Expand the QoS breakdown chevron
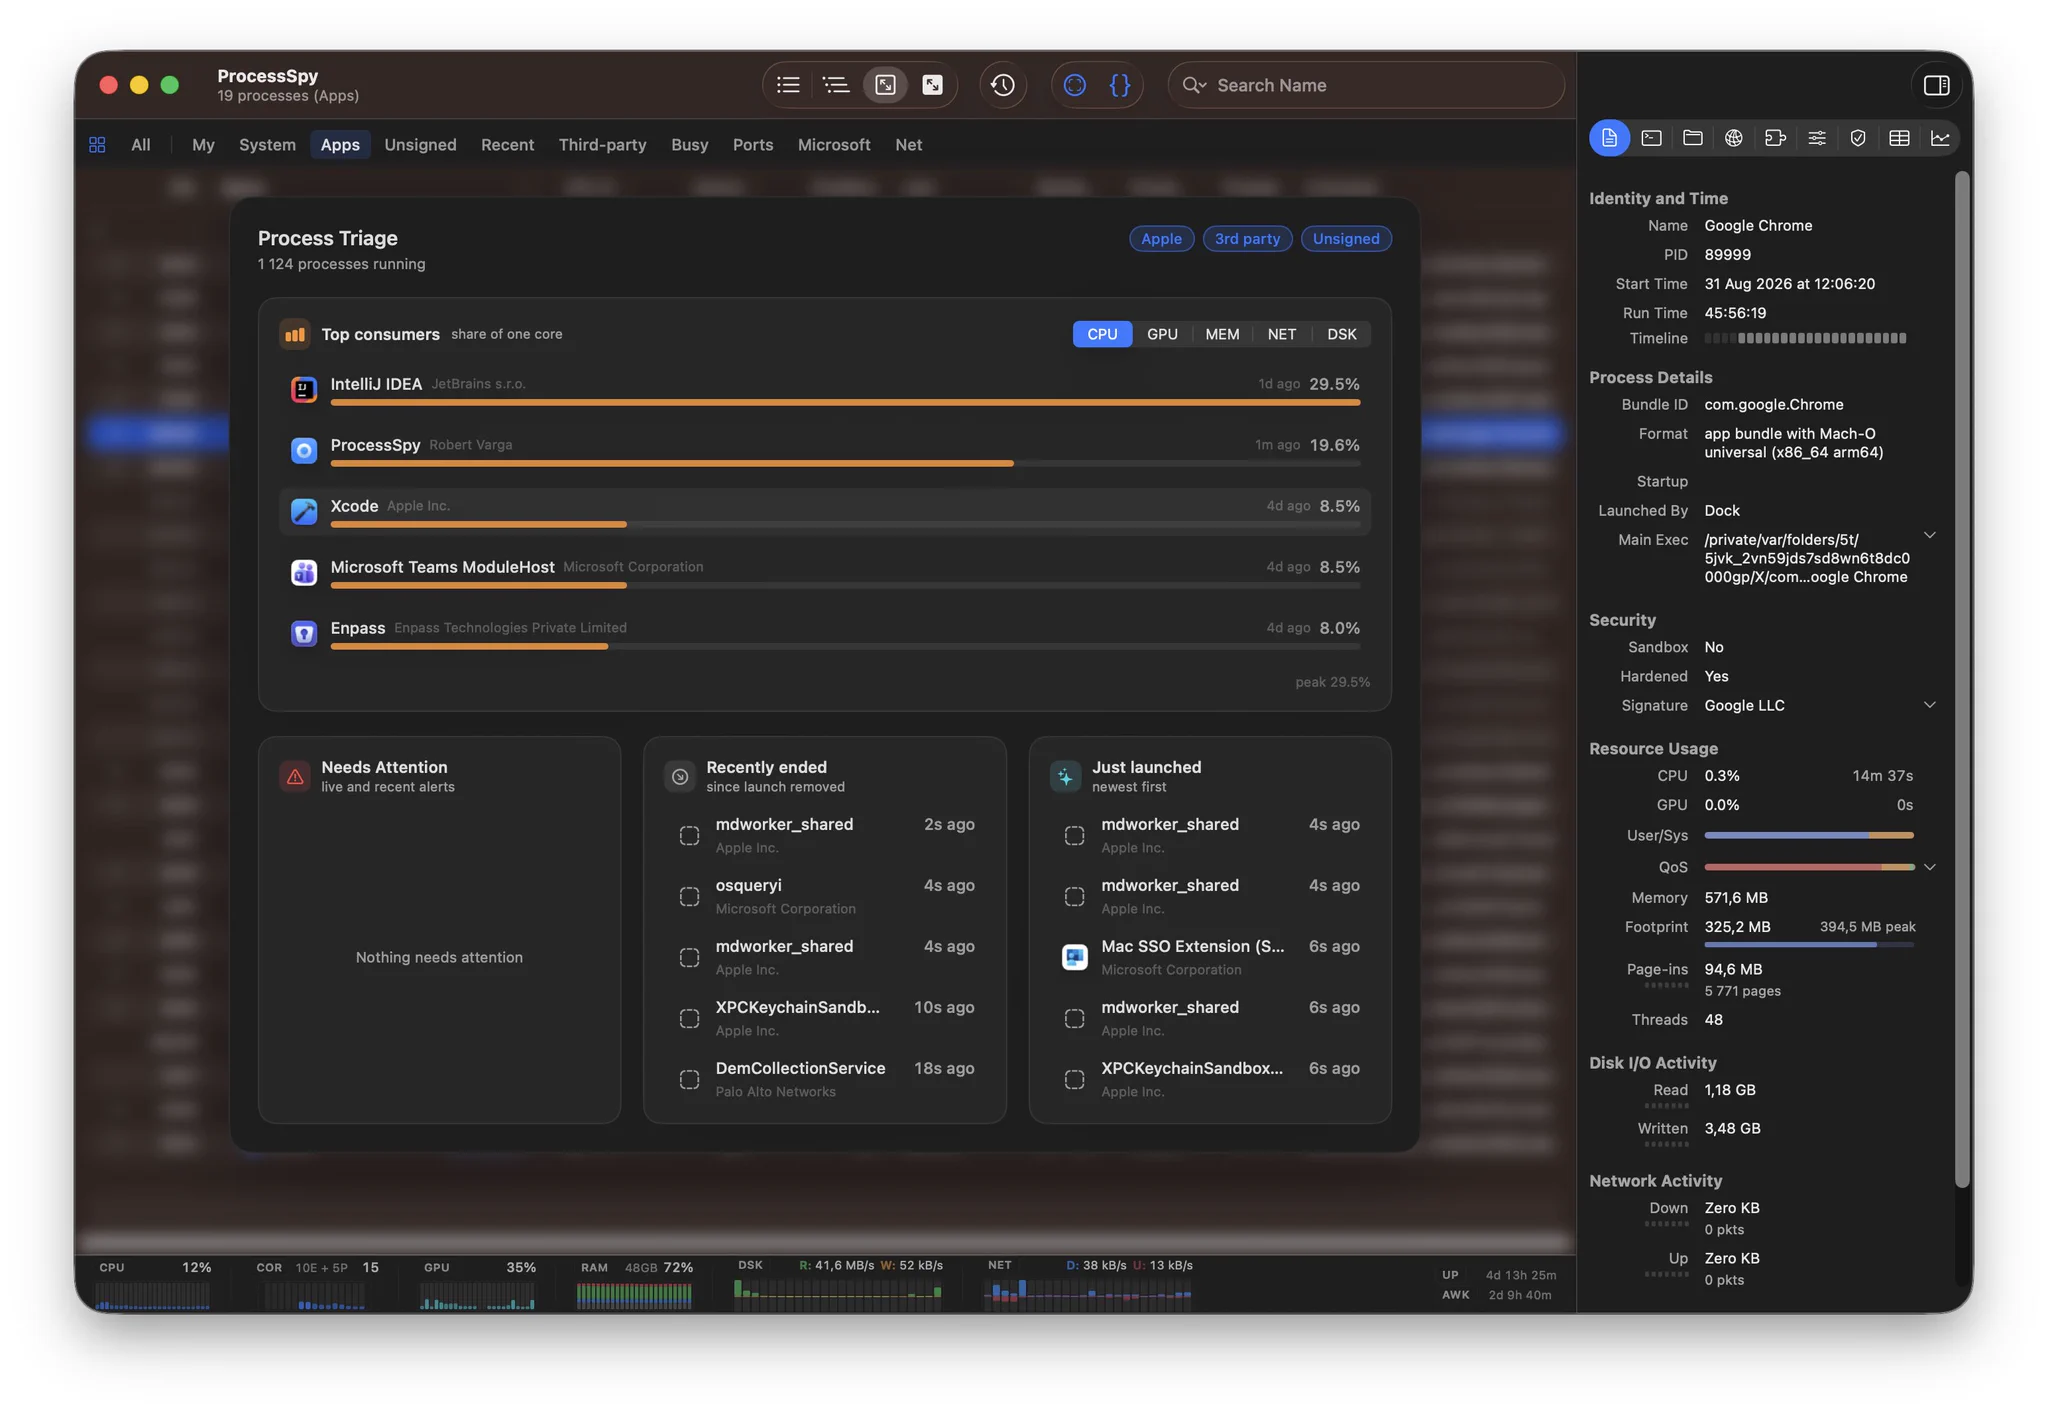Image resolution: width=2048 pixels, height=1412 pixels. [1929, 867]
